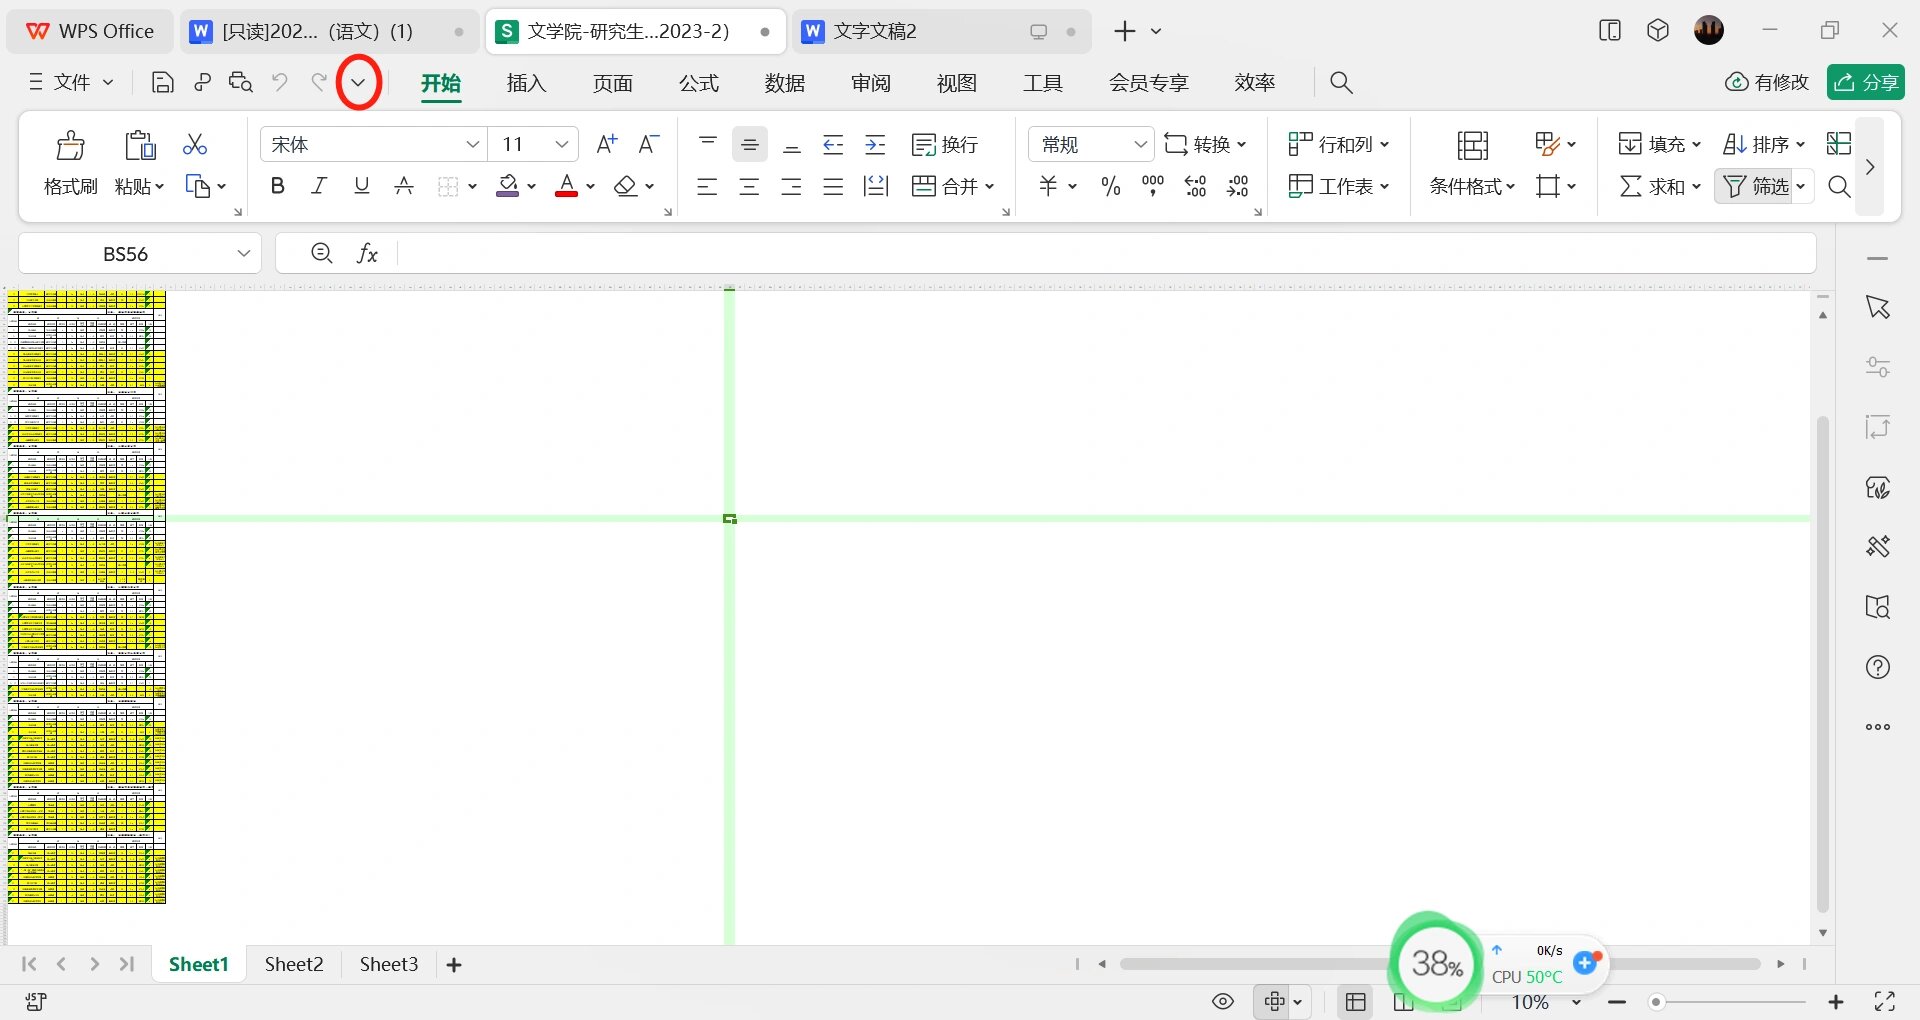Expand the 合并 merge cells dropdown
Image resolution: width=1920 pixels, height=1020 pixels.
990,186
